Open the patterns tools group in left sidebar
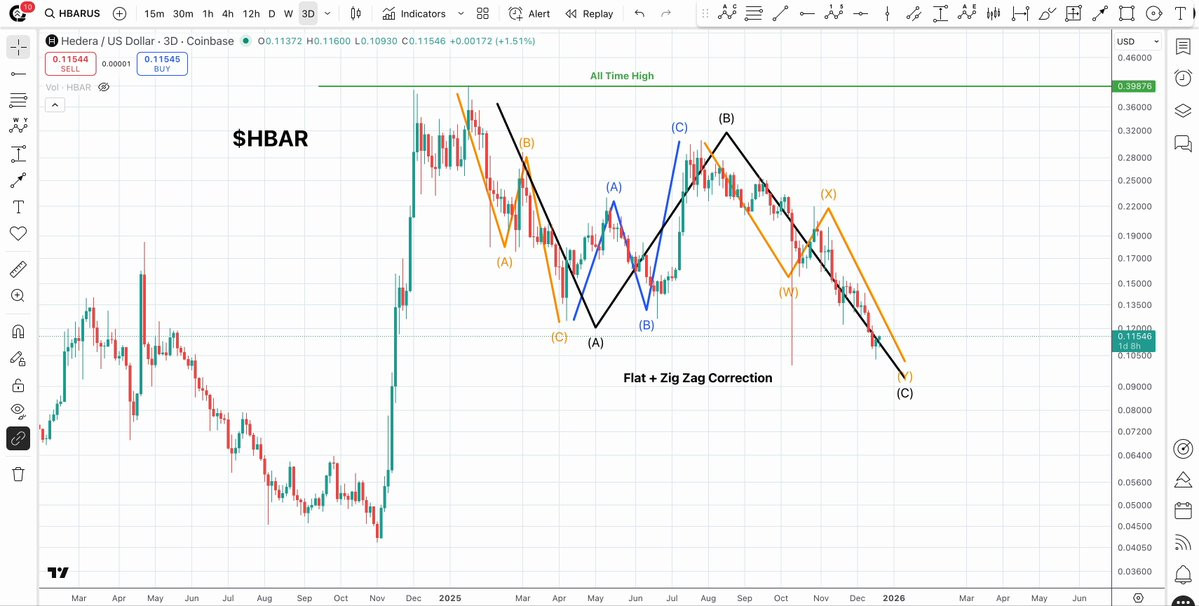Screen dimensions: 1199x606 click(x=18, y=127)
